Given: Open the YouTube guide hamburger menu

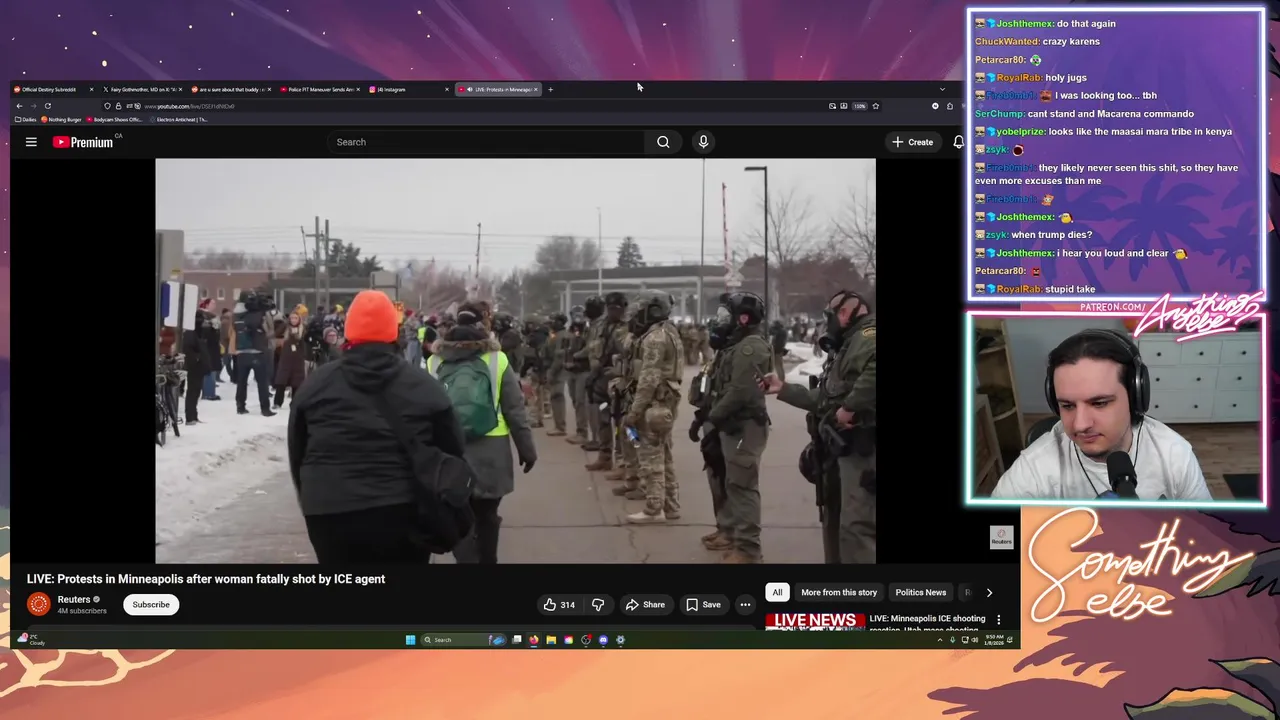Looking at the screenshot, I should [31, 142].
